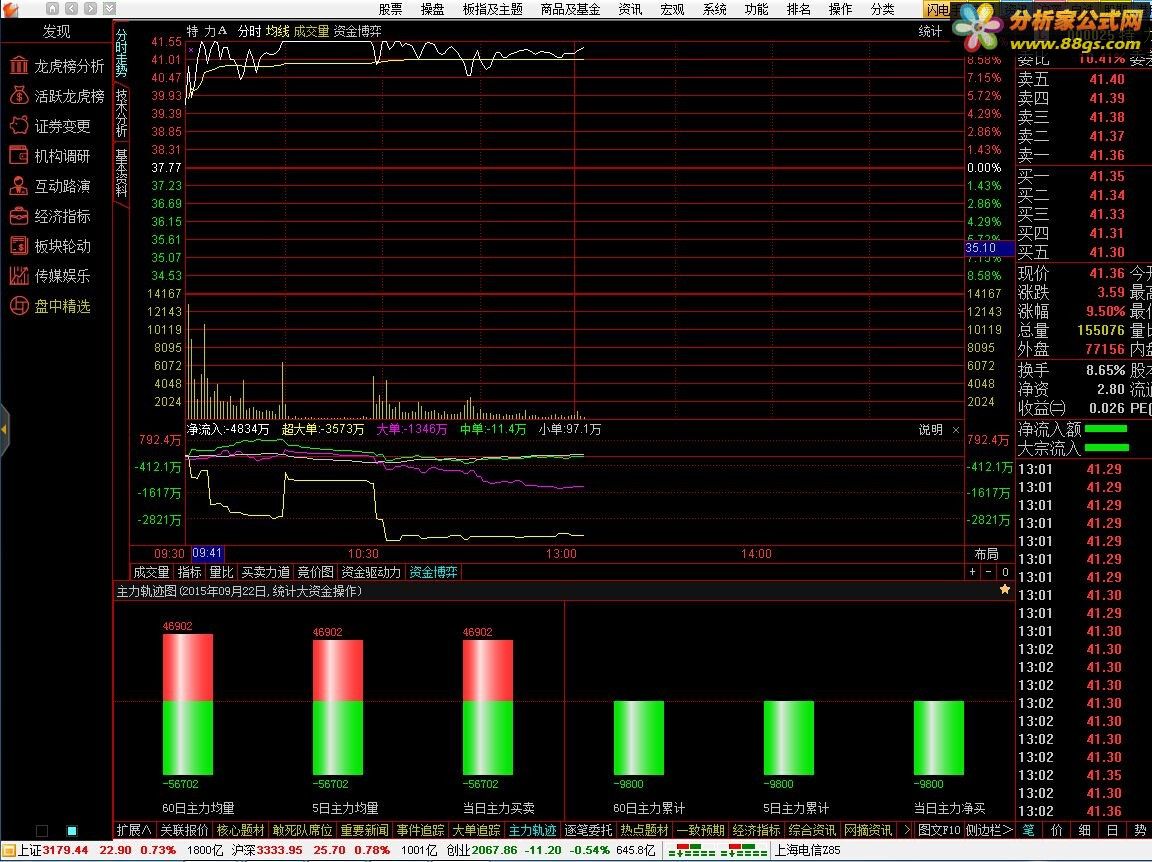Open 经济指标 in the sidebar
The width and height of the screenshot is (1152, 862).
coord(50,216)
